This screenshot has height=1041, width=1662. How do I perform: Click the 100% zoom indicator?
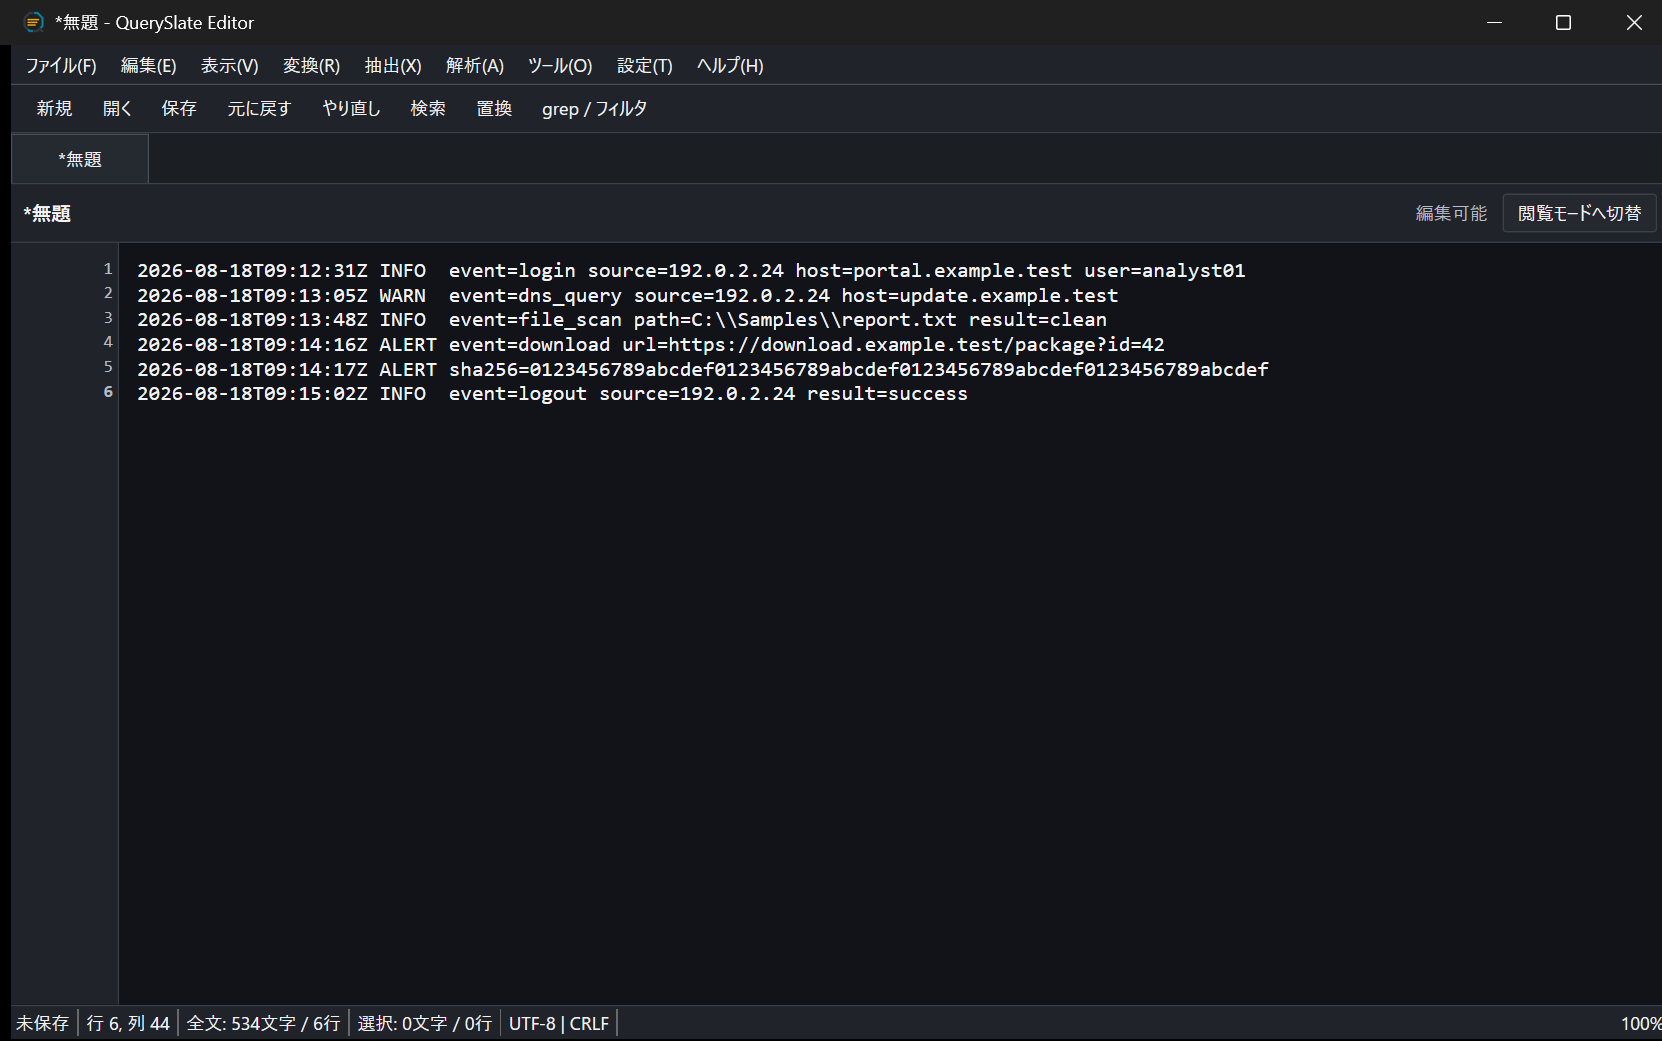coord(1640,1024)
